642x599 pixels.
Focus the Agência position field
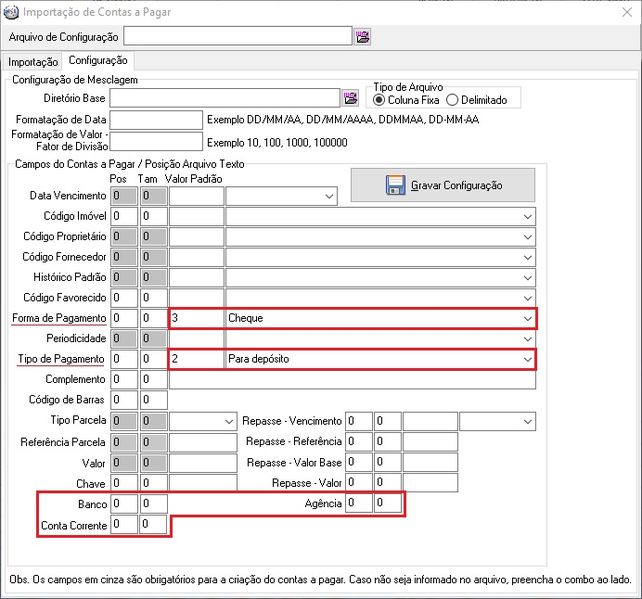click(358, 503)
